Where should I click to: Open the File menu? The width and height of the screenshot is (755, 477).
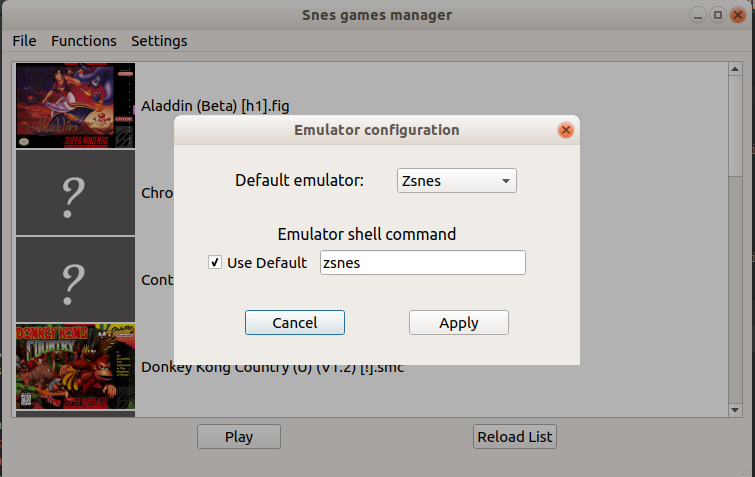24,41
